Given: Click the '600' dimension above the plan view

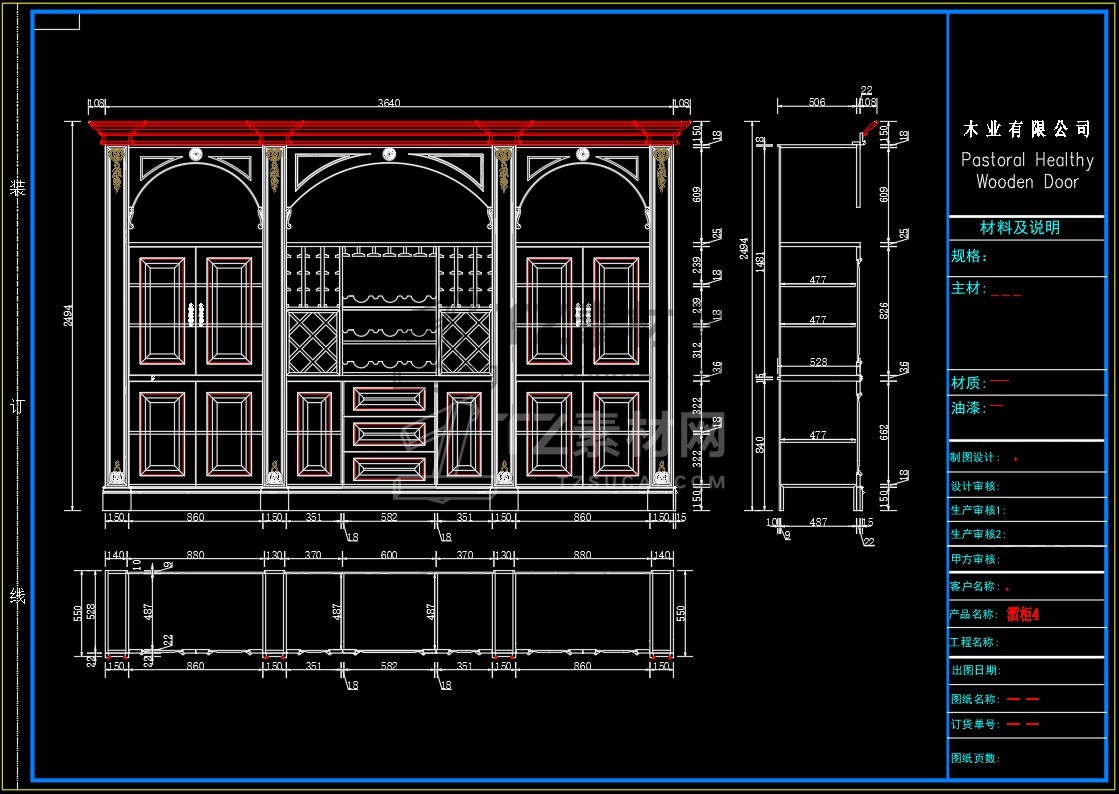Looking at the screenshot, I should (388, 555).
